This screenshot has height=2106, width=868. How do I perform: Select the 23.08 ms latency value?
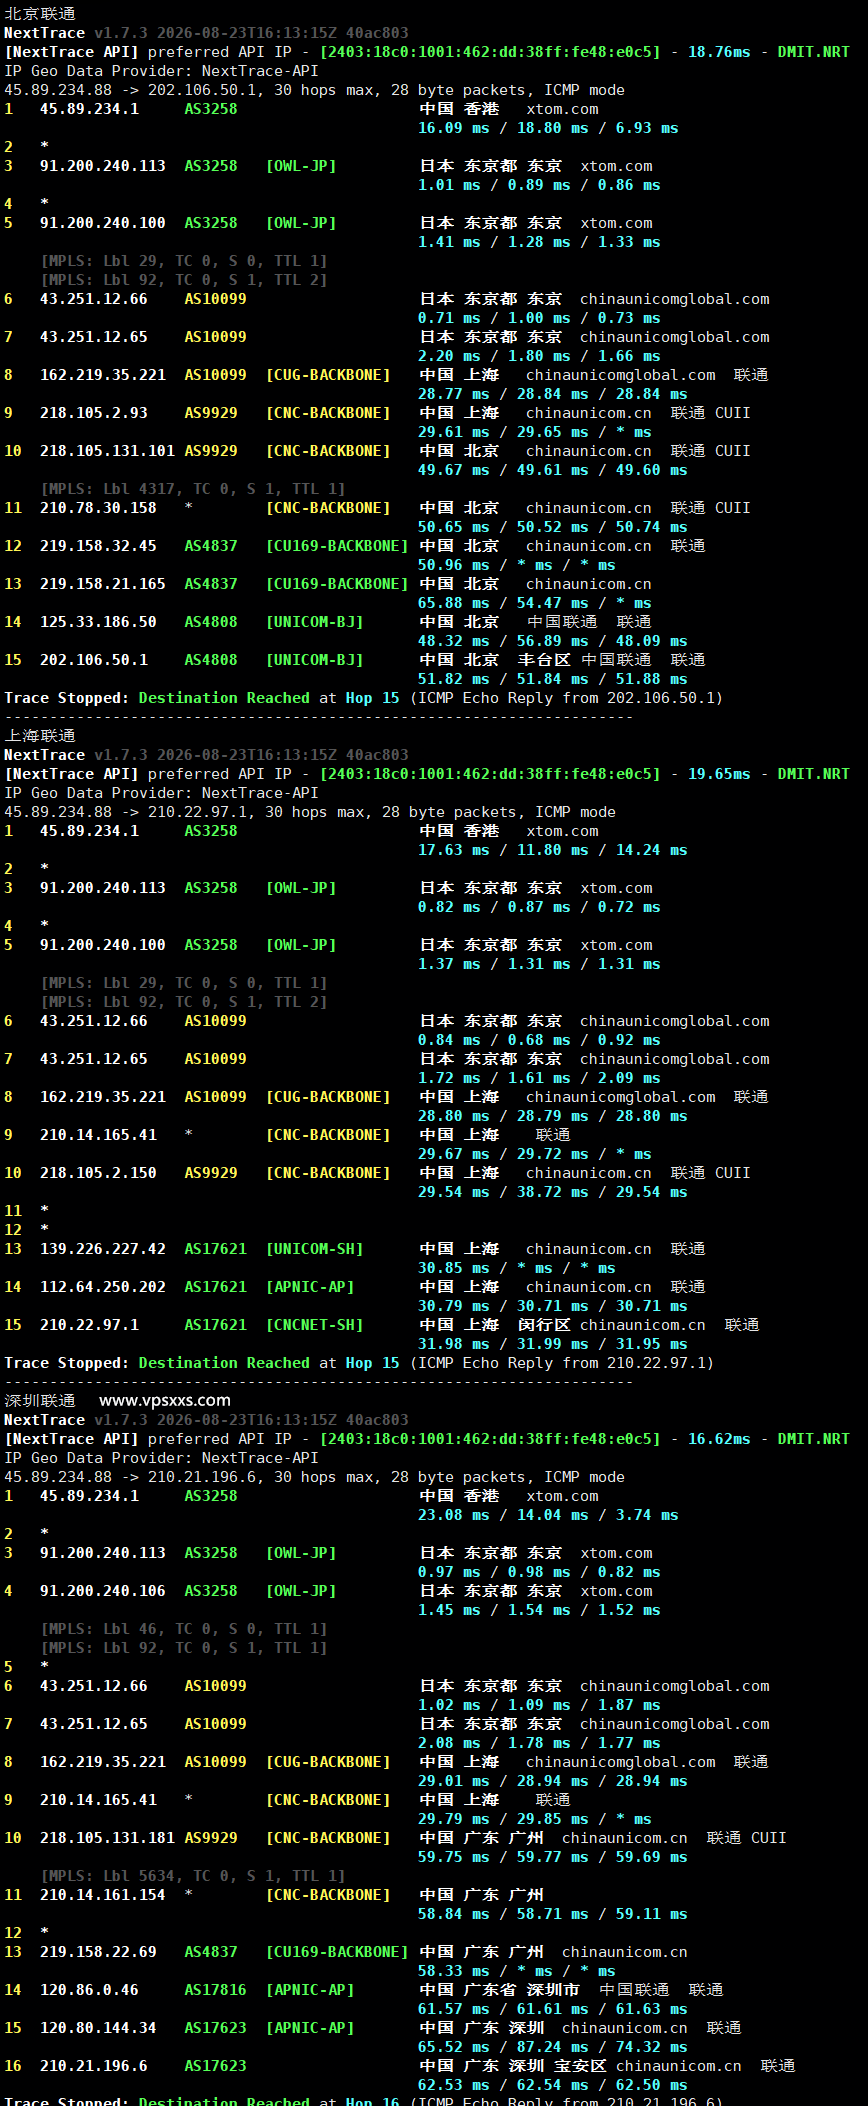[454, 1515]
